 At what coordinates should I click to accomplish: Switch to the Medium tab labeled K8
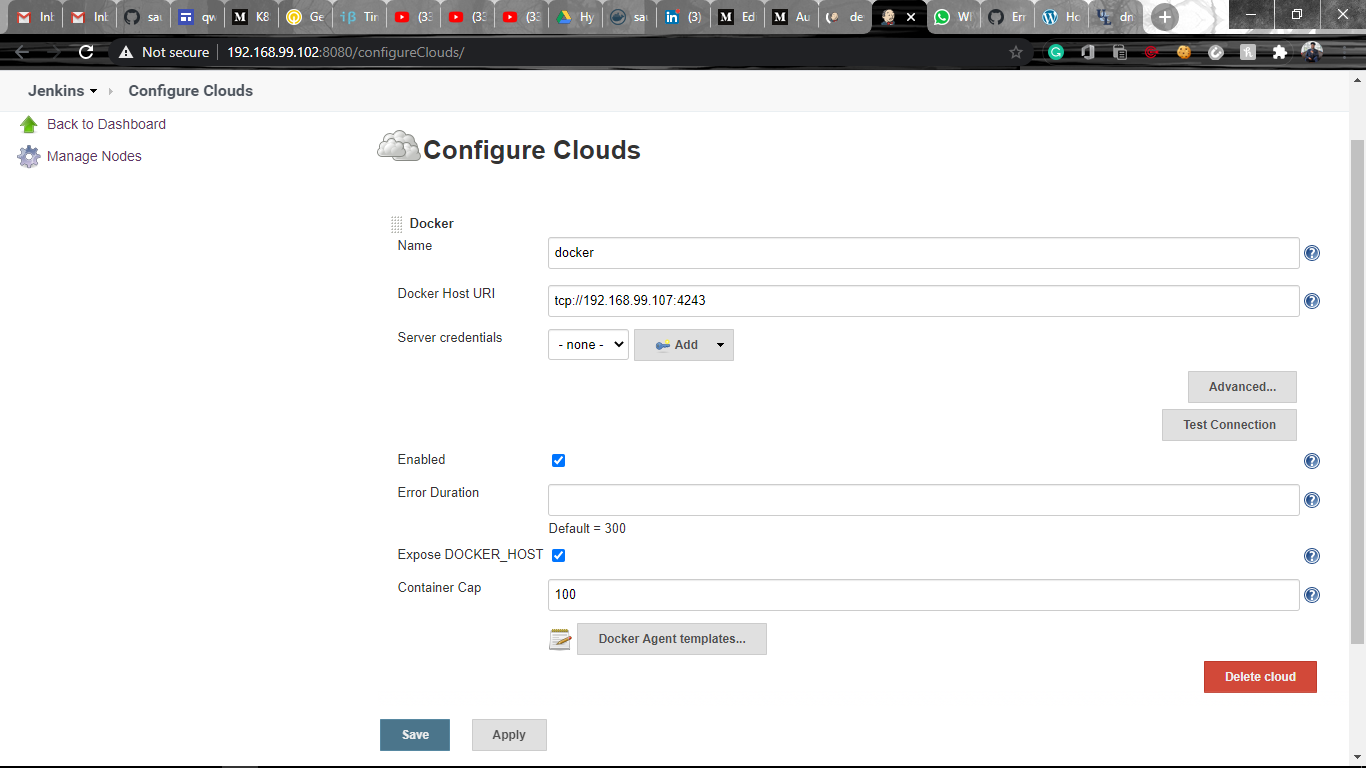click(251, 17)
